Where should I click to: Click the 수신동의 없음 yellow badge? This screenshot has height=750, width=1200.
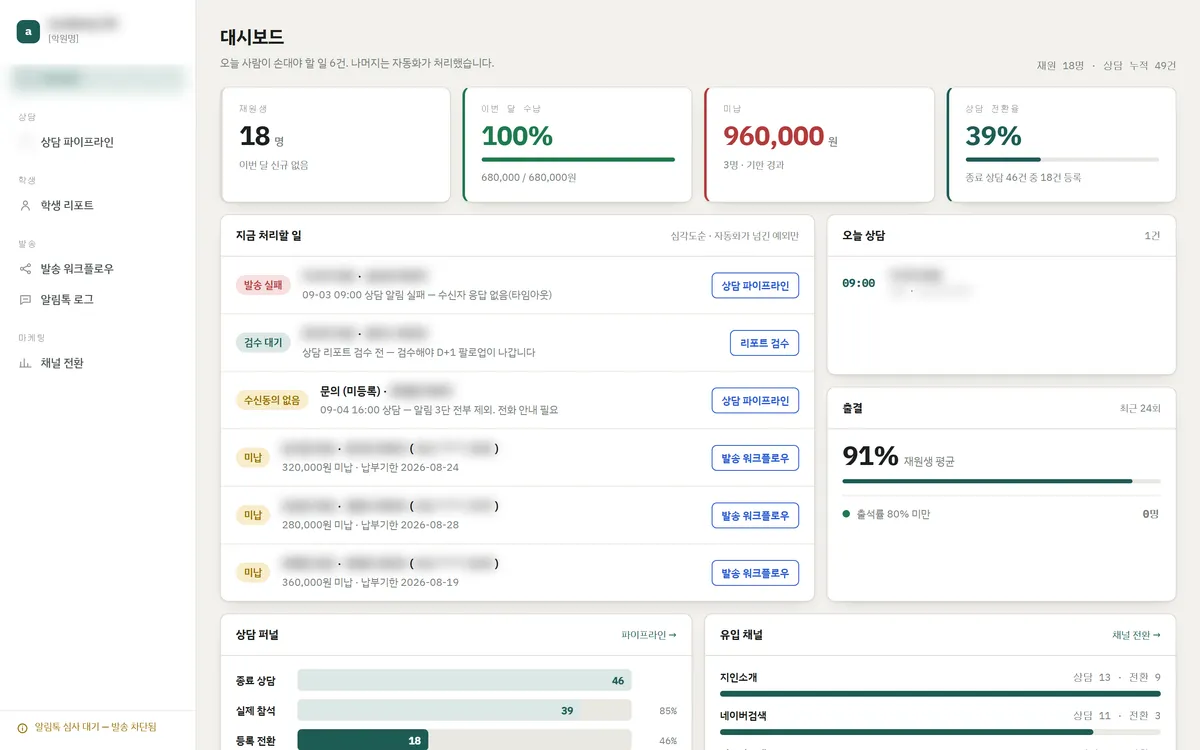(x=272, y=400)
